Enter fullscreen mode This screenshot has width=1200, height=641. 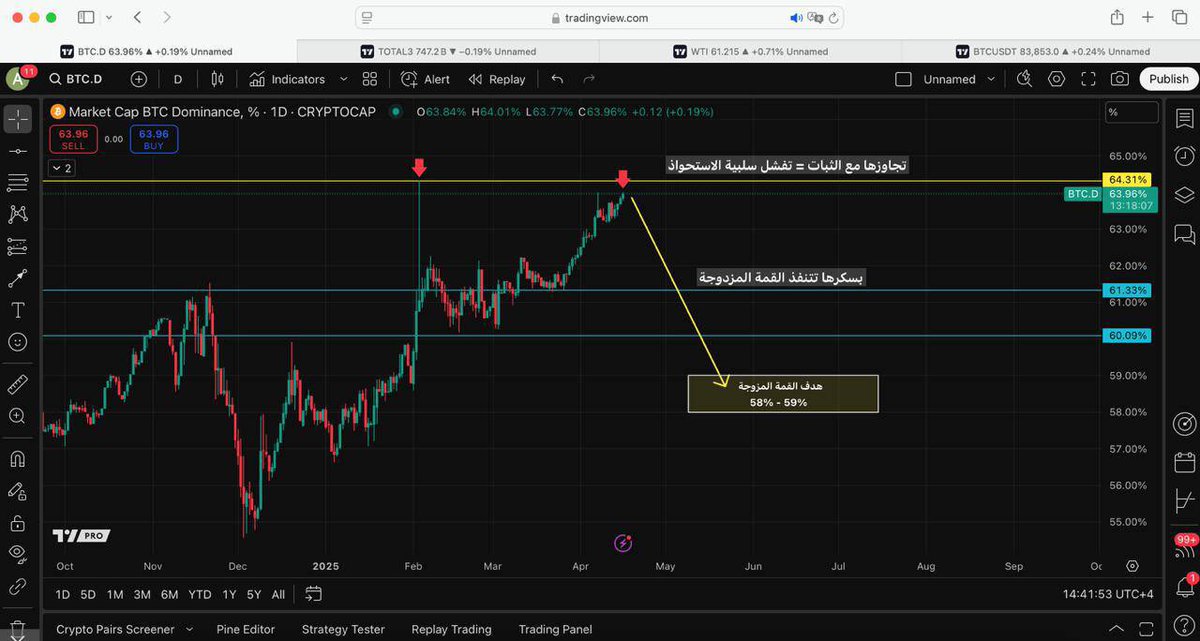(1088, 79)
